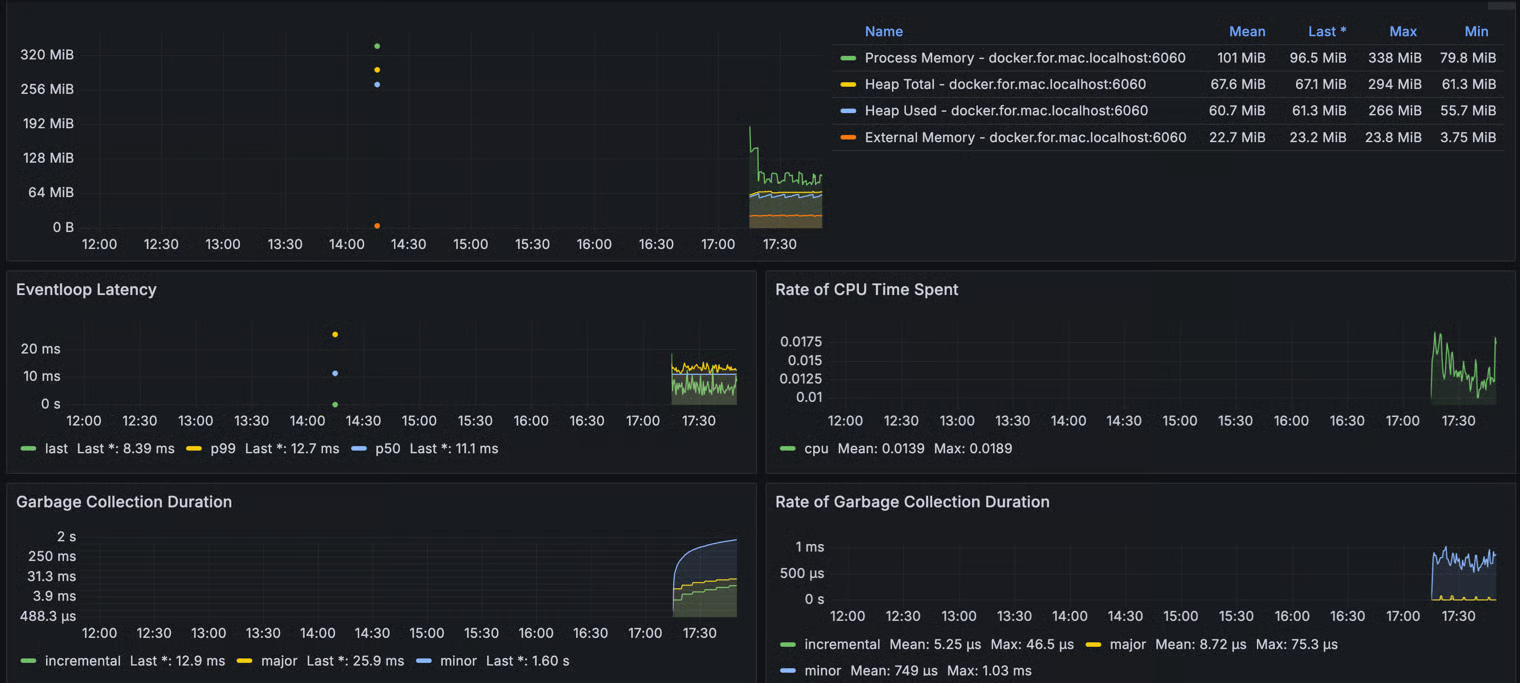The height and width of the screenshot is (683, 1520).
Task: Toggle p50 series in Eventloop Latency legend
Action: coord(387,449)
